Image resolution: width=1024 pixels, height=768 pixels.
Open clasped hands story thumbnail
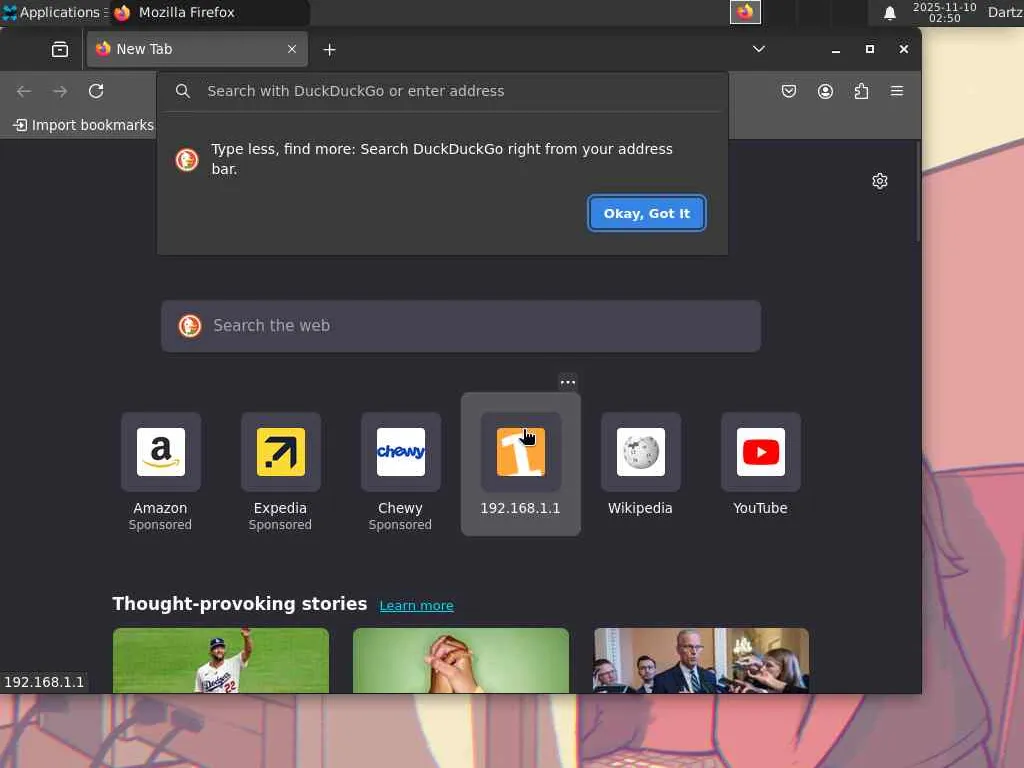[x=461, y=660]
